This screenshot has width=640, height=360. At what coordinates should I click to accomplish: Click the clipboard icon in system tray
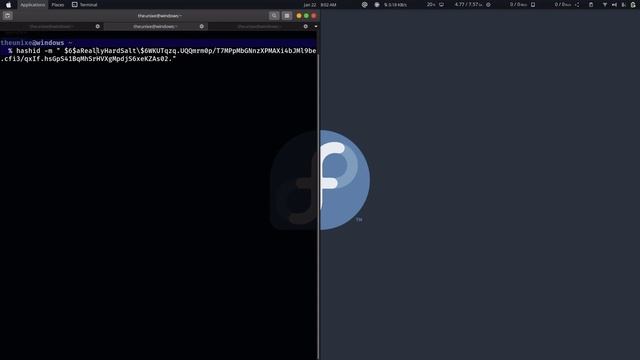(591, 5)
